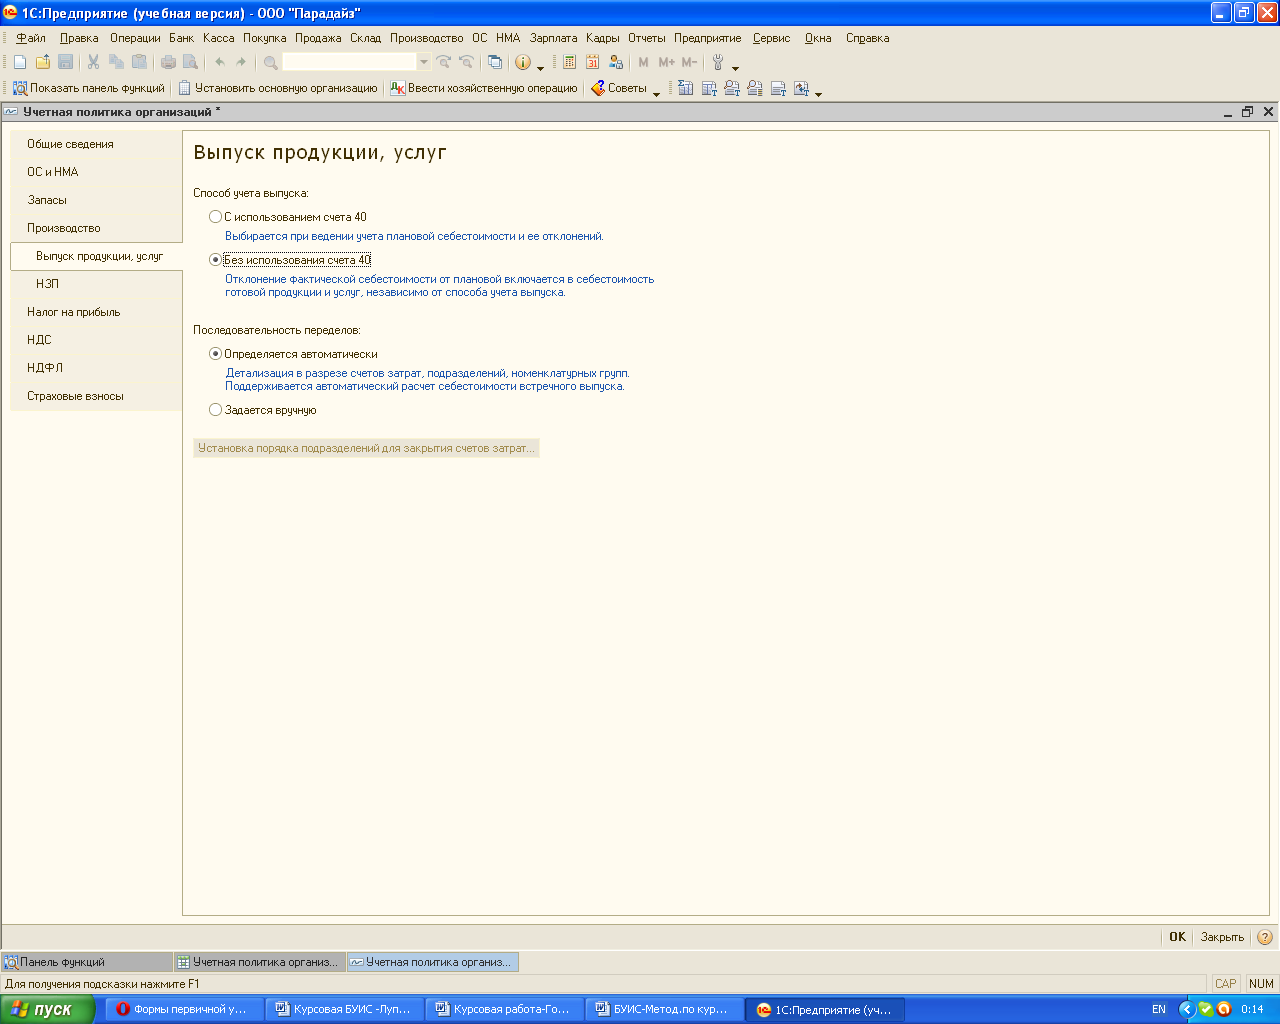This screenshot has height=1024, width=1280.
Task: Click the round help icon near Закрыть
Action: point(1264,937)
